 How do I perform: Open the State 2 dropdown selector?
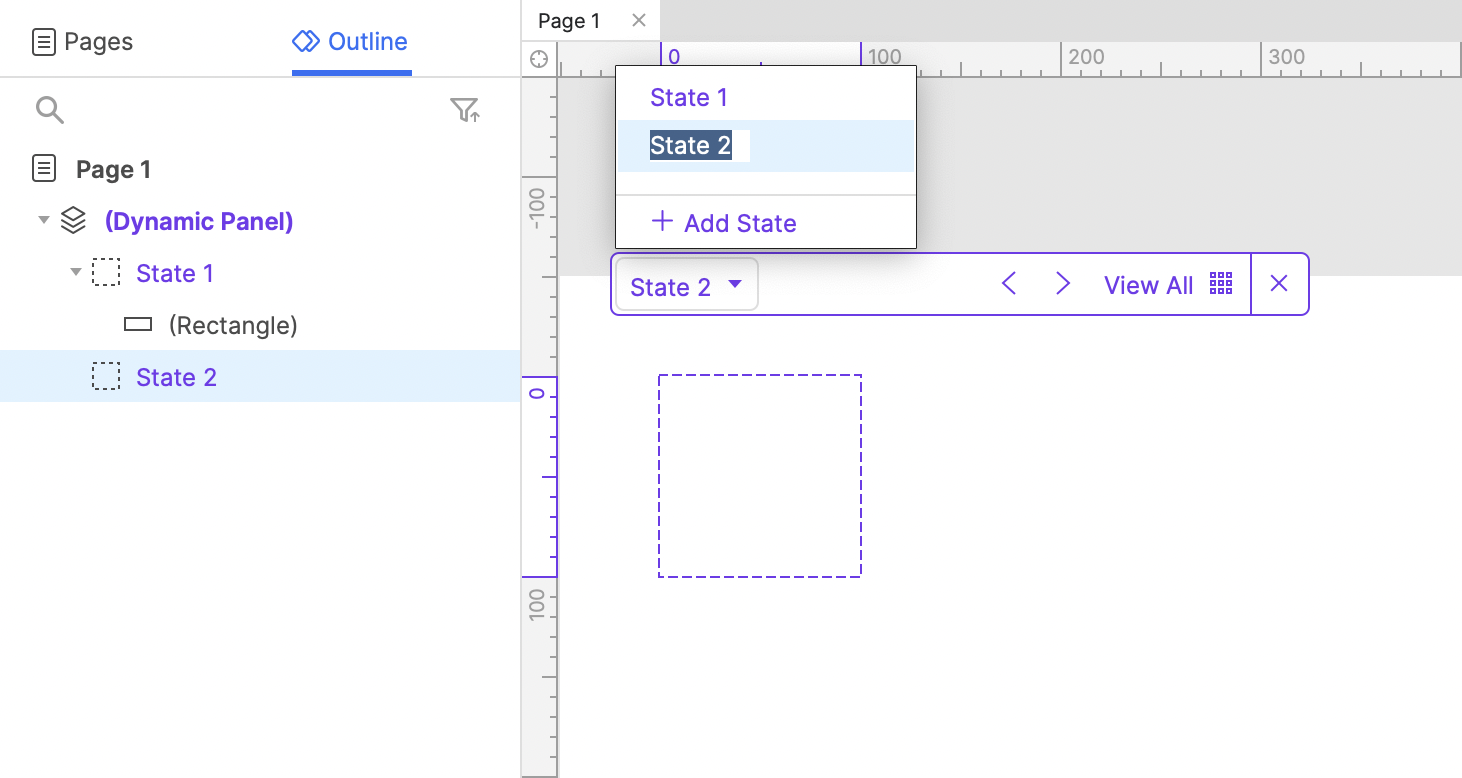tap(686, 286)
